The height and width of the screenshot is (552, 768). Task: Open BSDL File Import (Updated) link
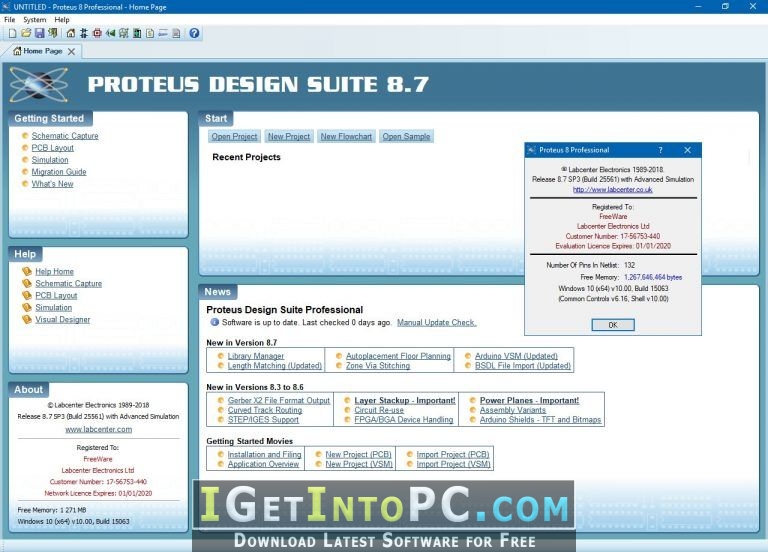pyautogui.click(x=523, y=366)
